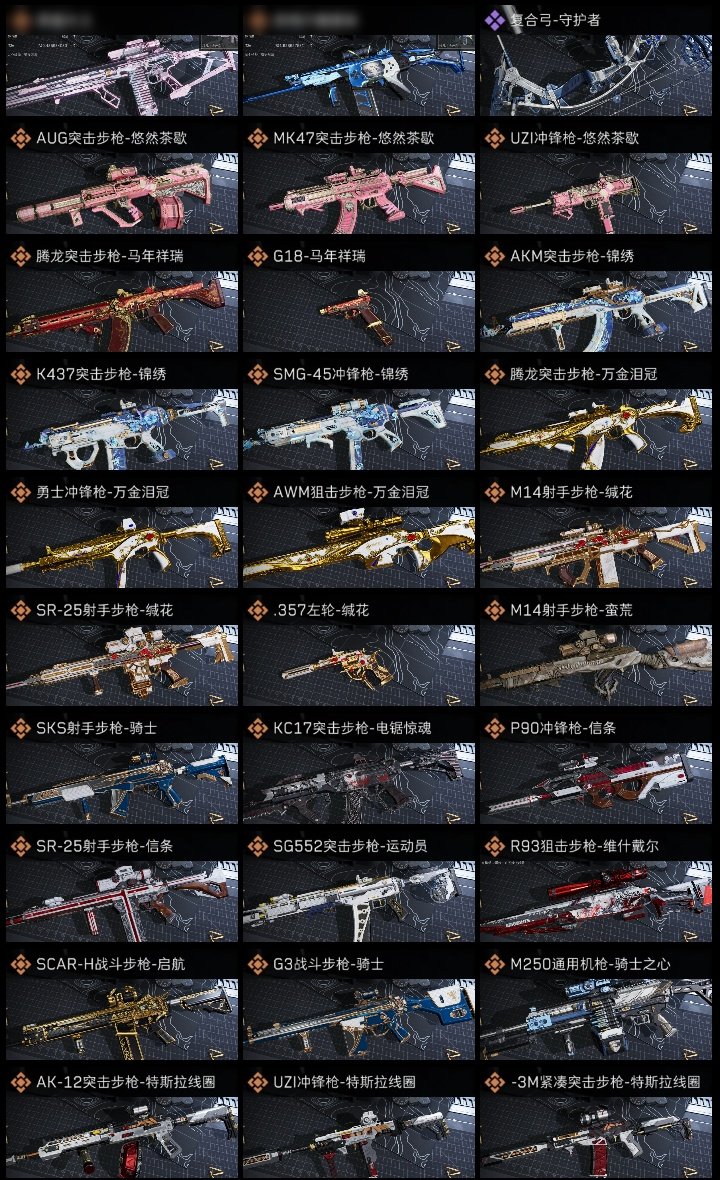Image resolution: width=720 pixels, height=1180 pixels.
Task: Click the orange rarity icon beside AUG突击步枪-悠然茶歇
Action: pos(20,138)
